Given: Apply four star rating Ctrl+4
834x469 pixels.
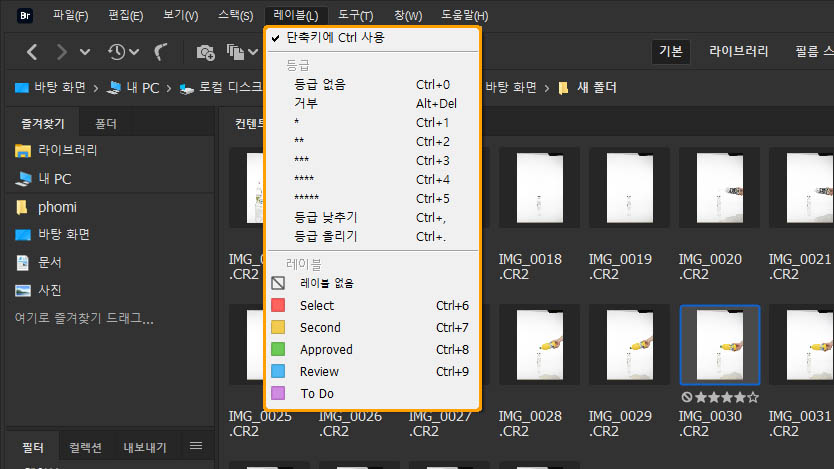Looking at the screenshot, I should [372, 180].
